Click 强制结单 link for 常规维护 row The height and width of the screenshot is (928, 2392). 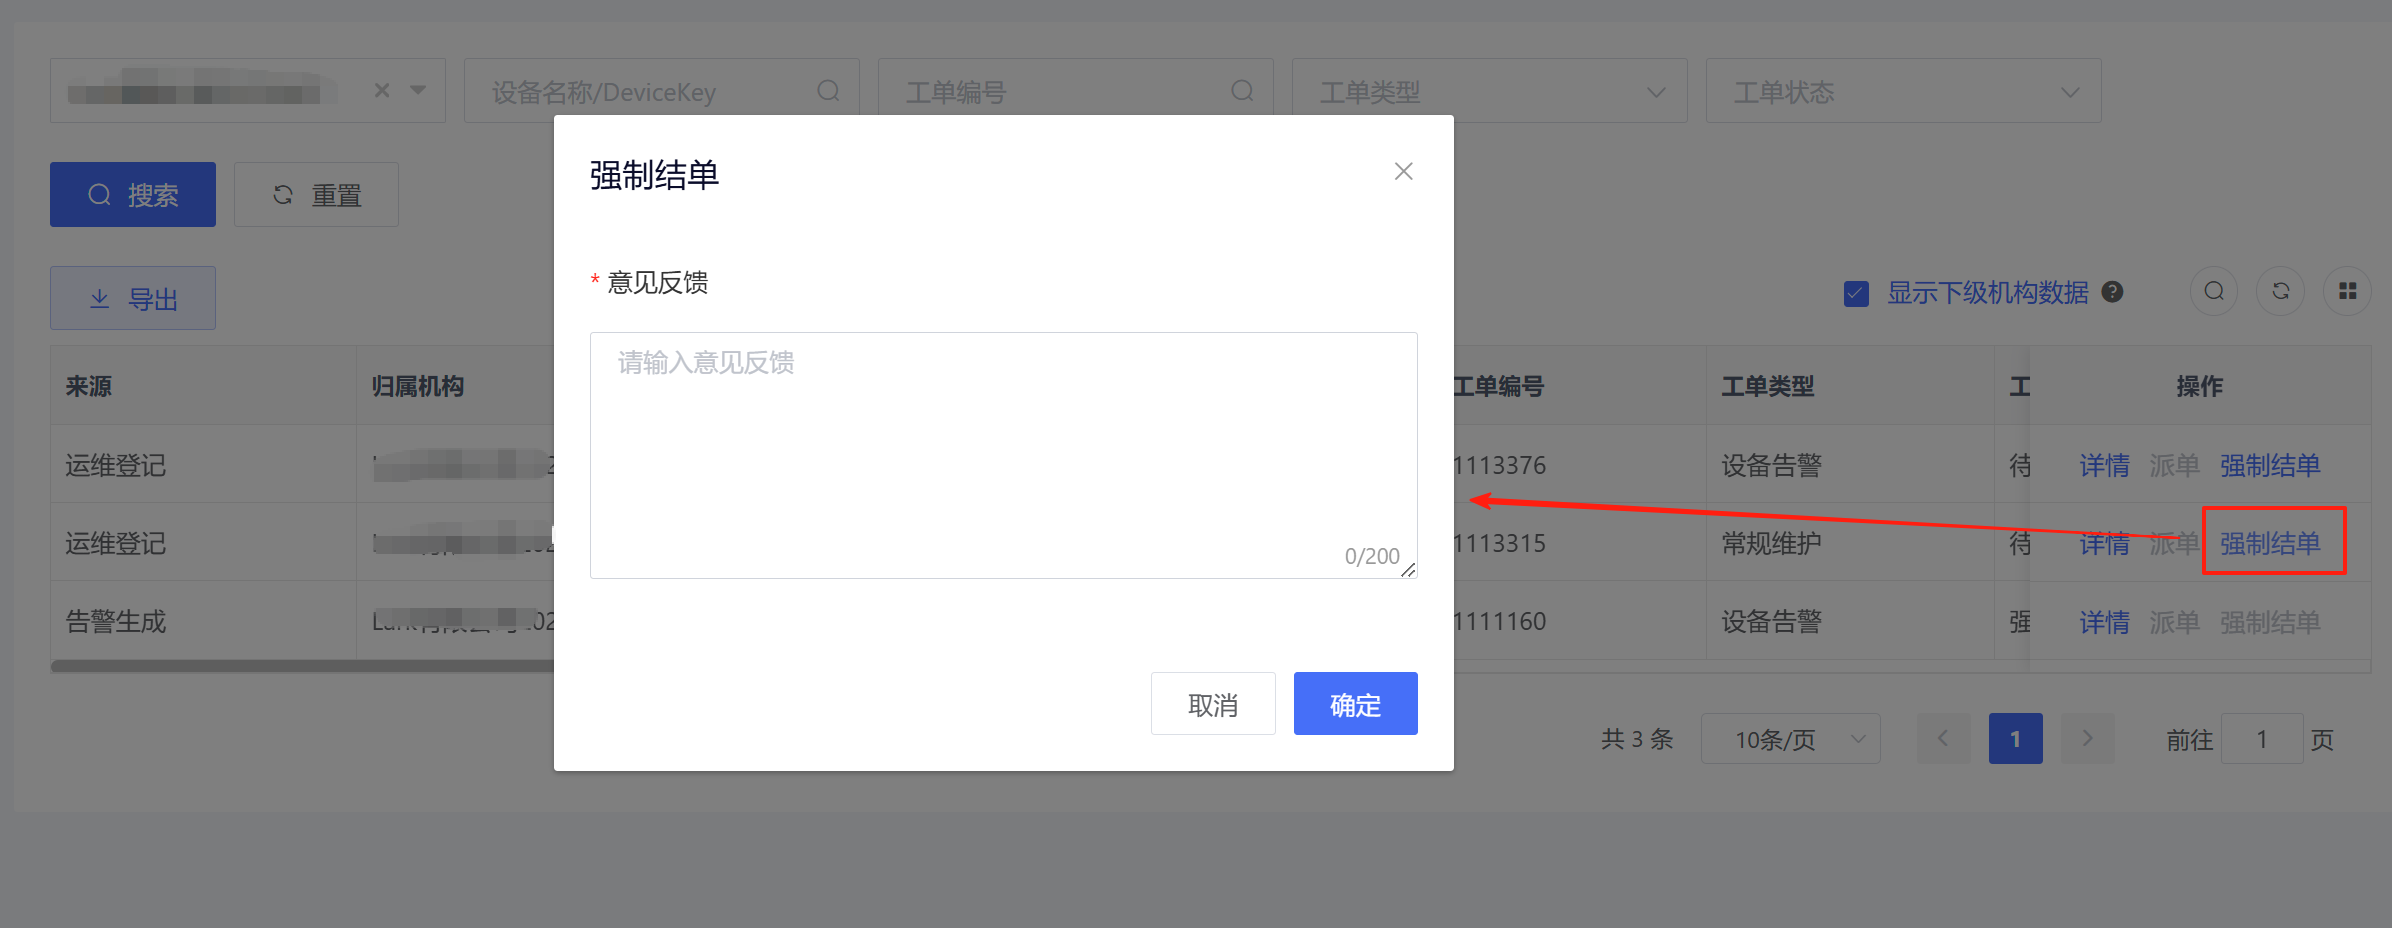(2270, 543)
